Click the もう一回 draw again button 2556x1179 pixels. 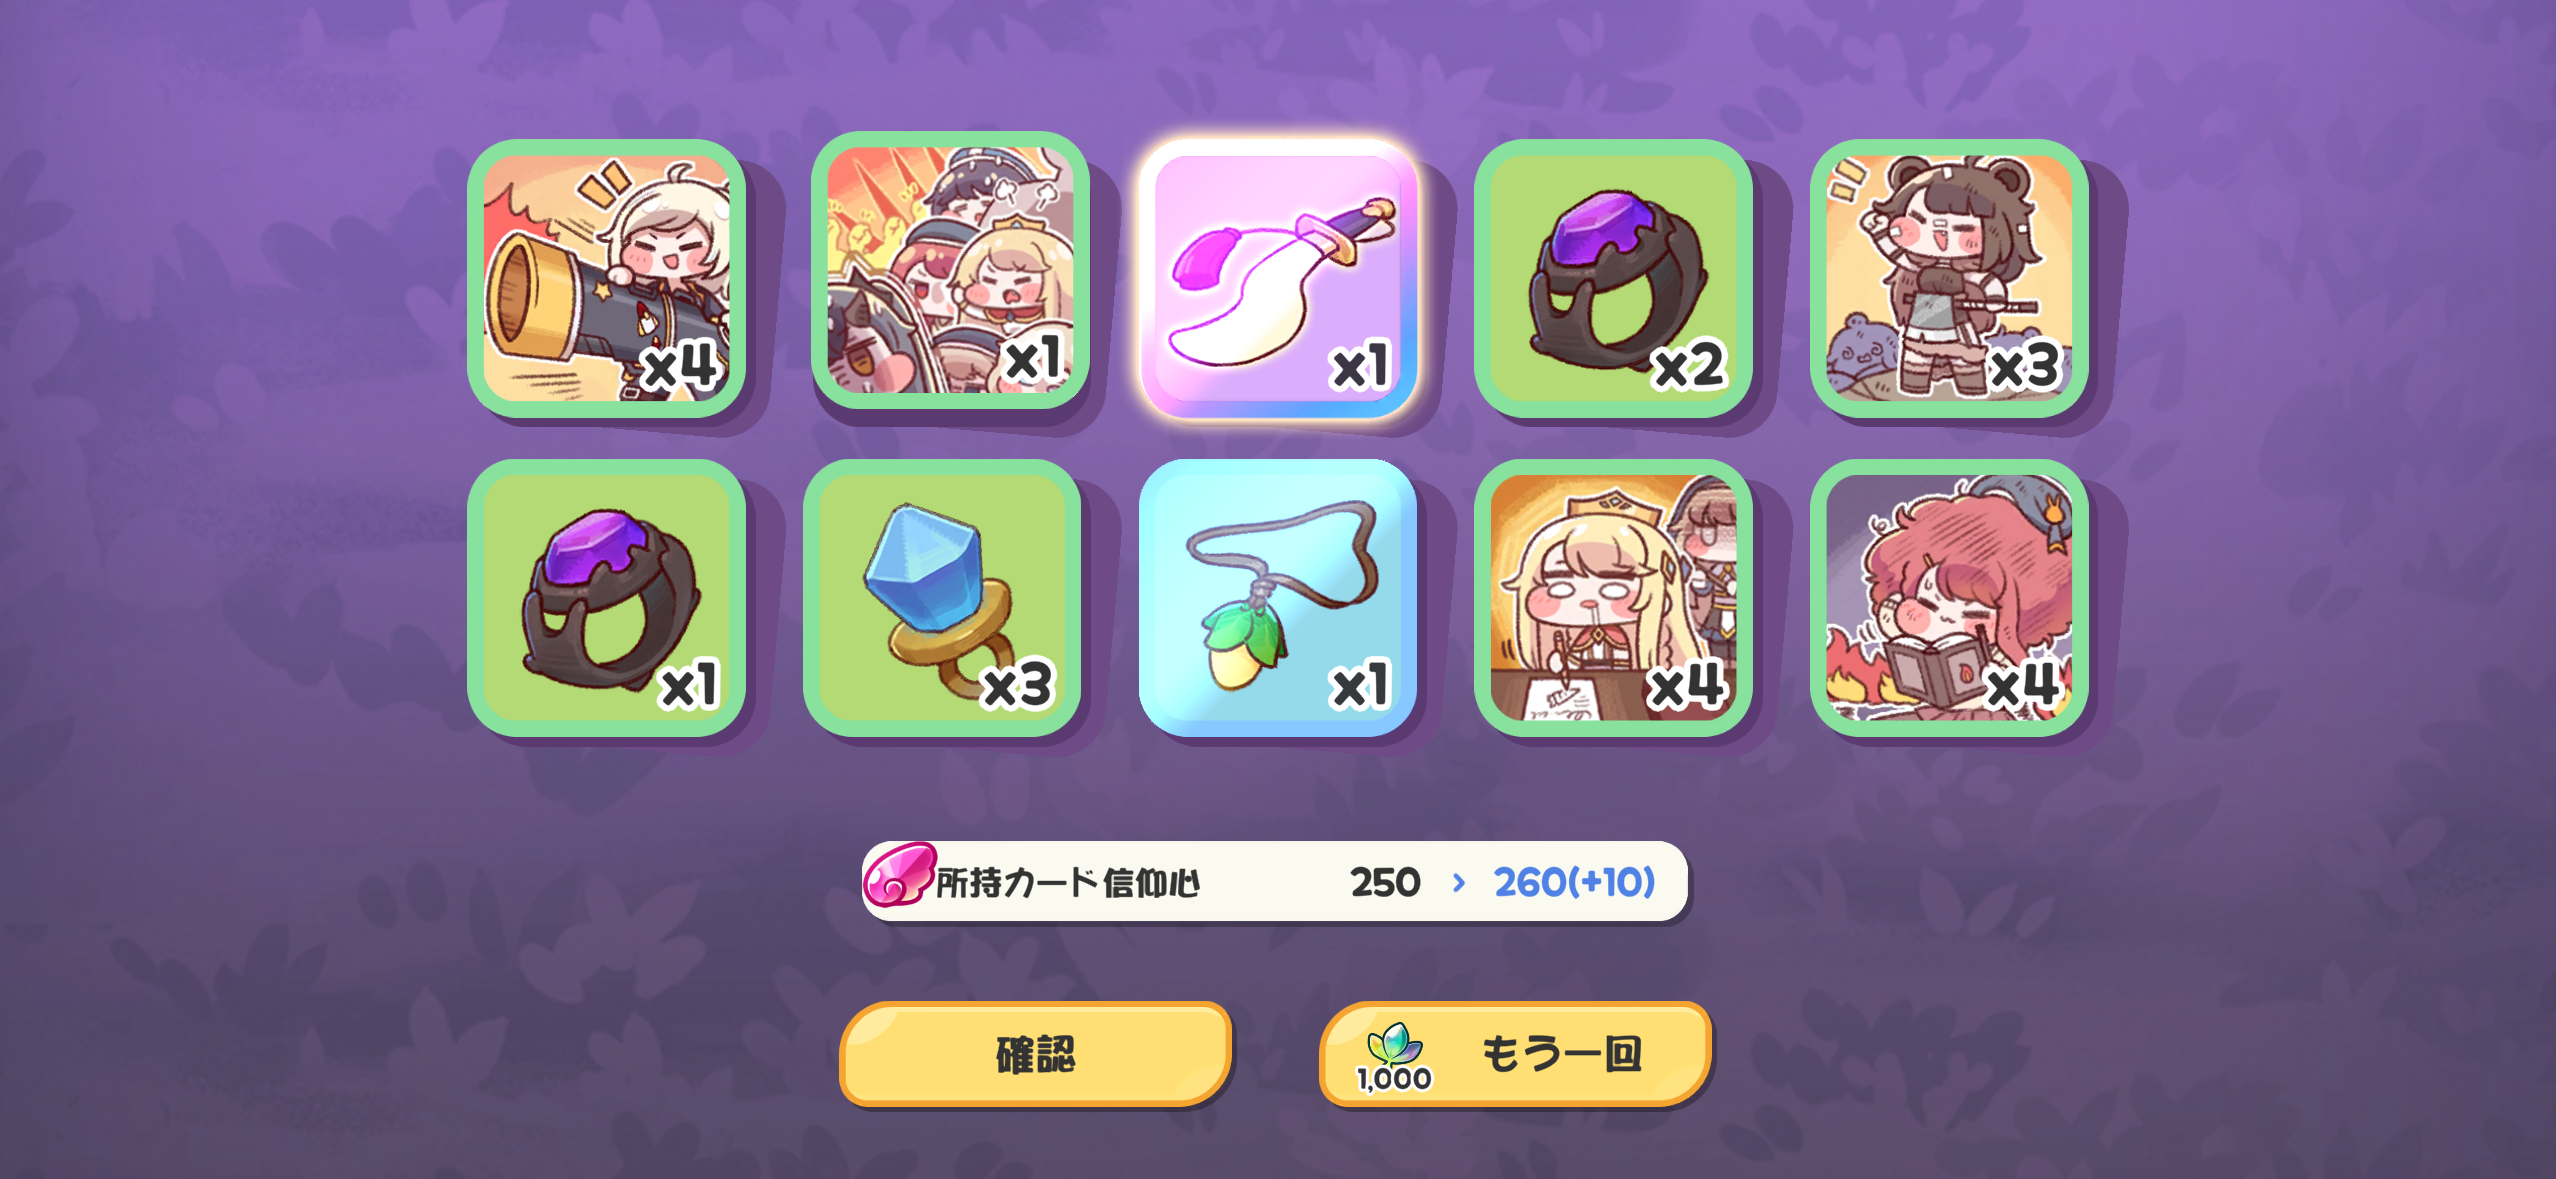(x=1515, y=1054)
